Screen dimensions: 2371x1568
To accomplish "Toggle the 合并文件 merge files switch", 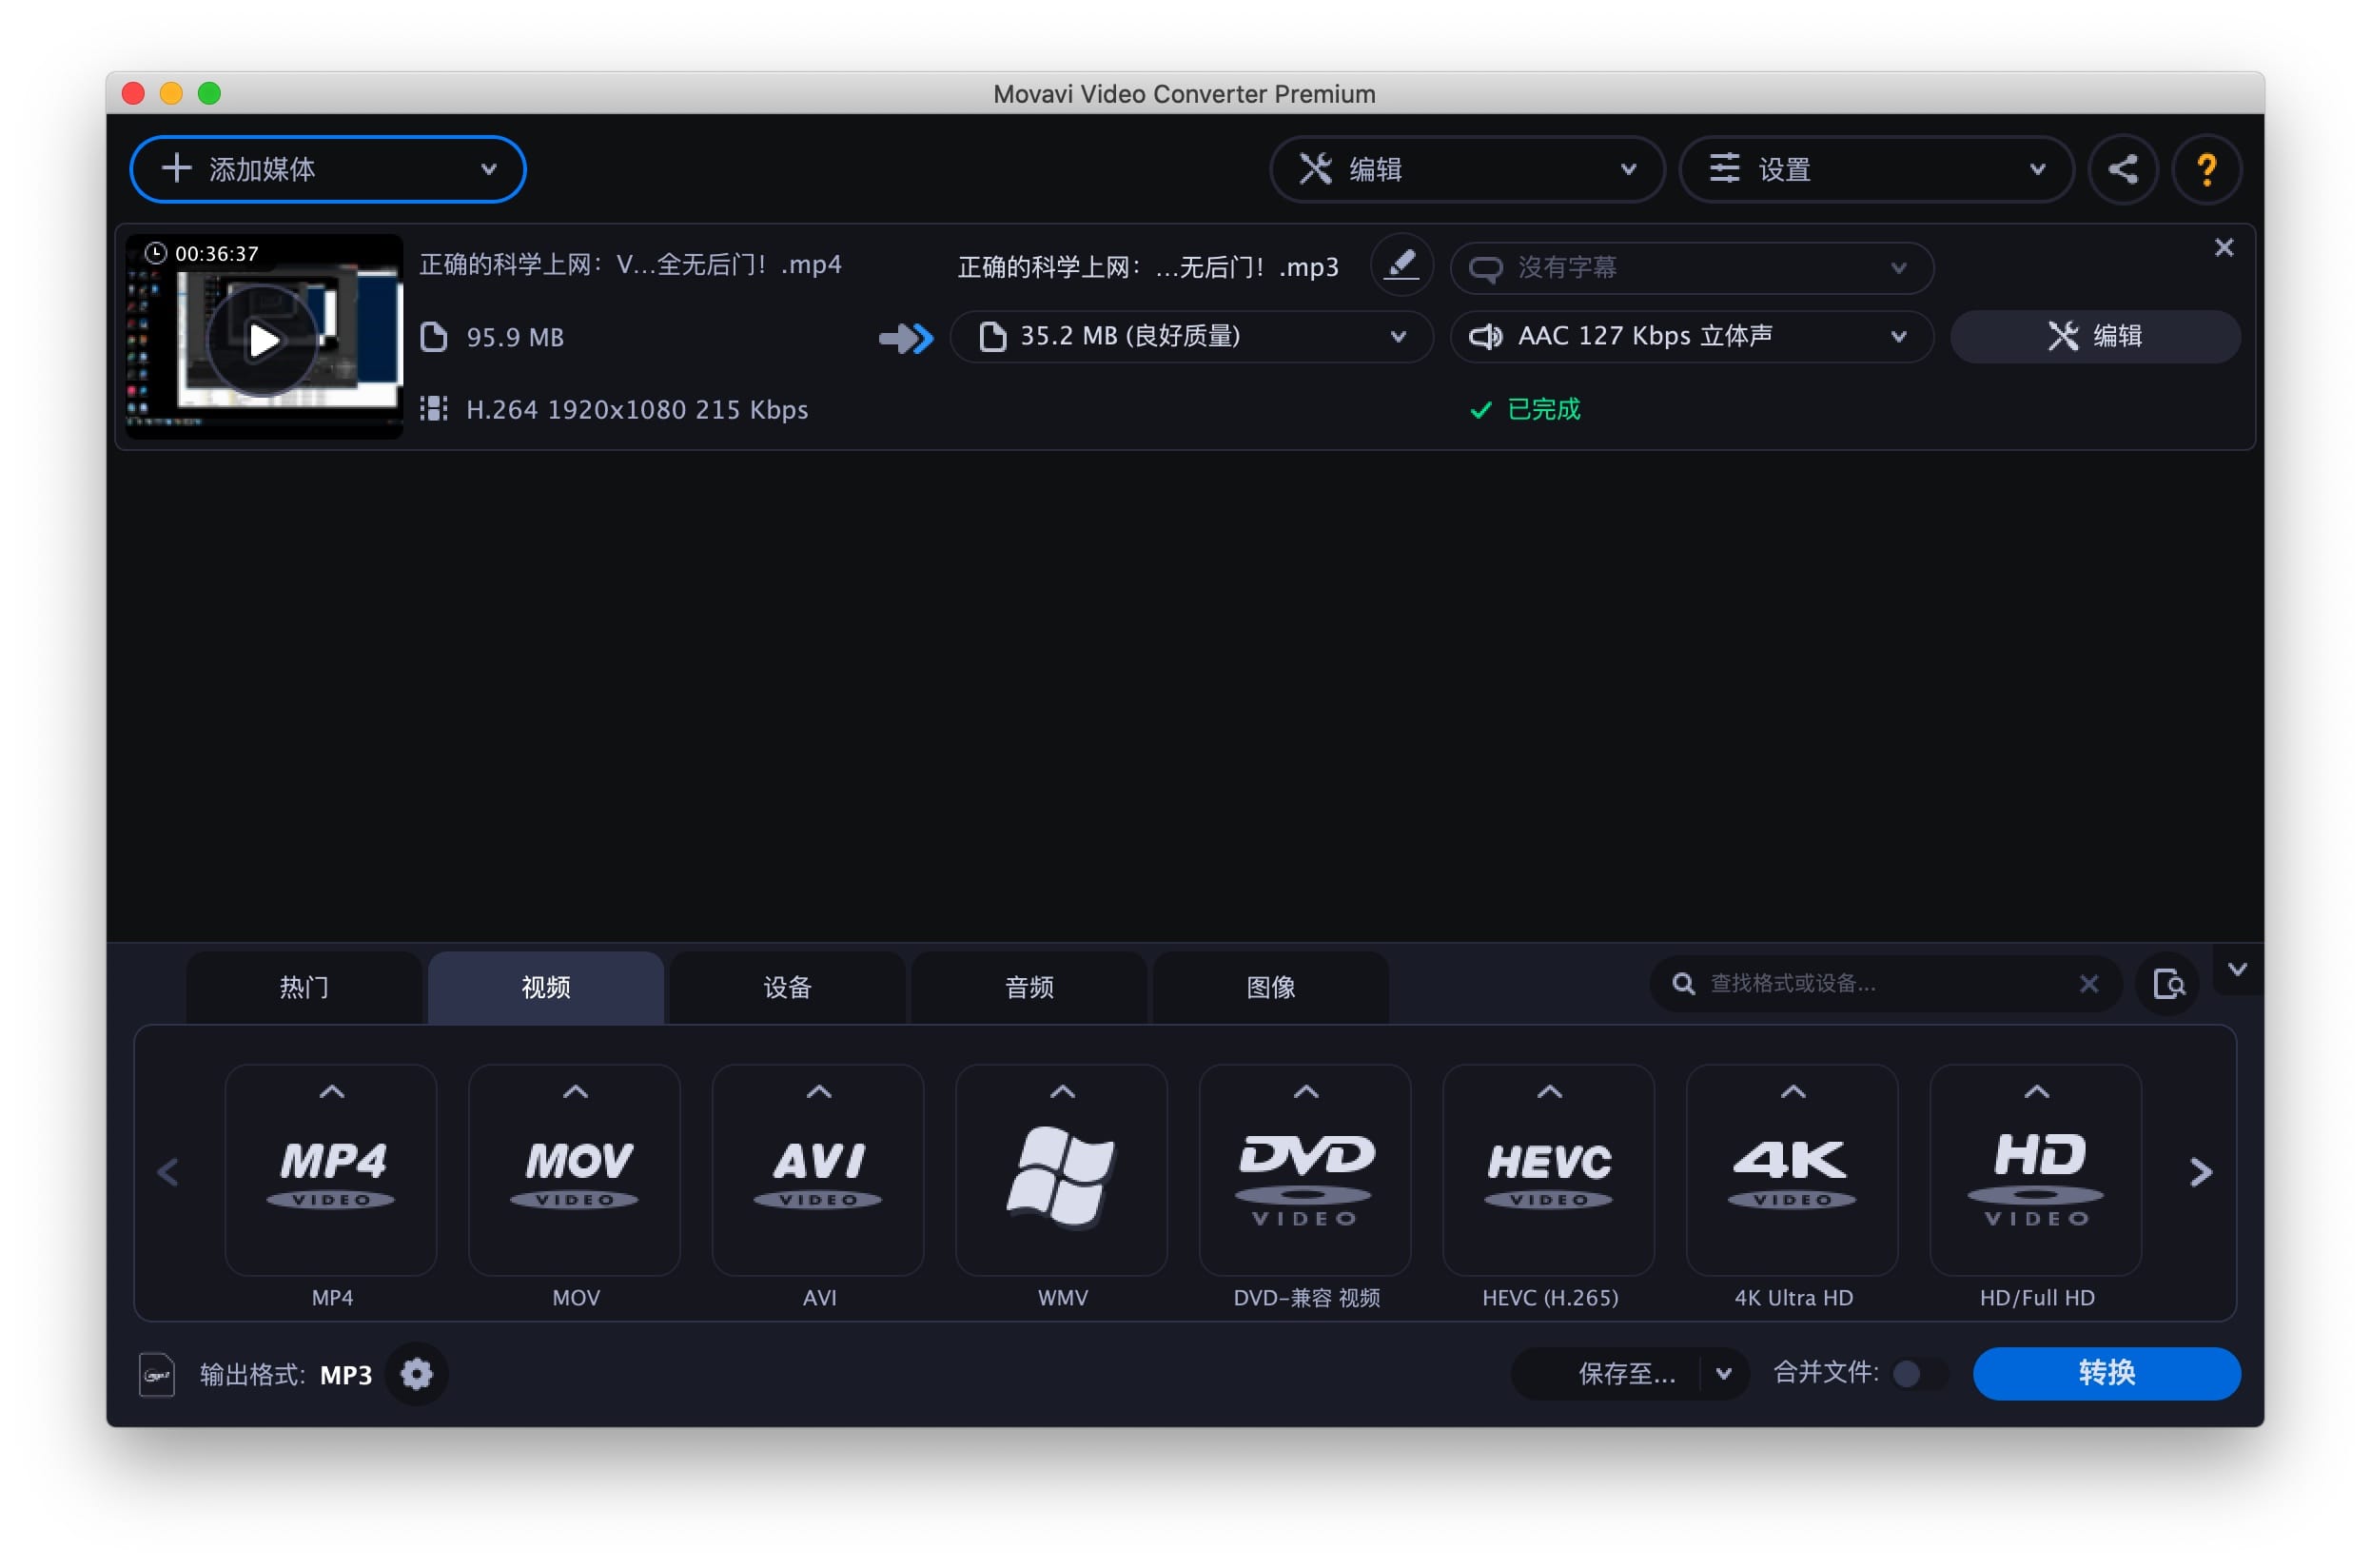I will (x=1919, y=1374).
